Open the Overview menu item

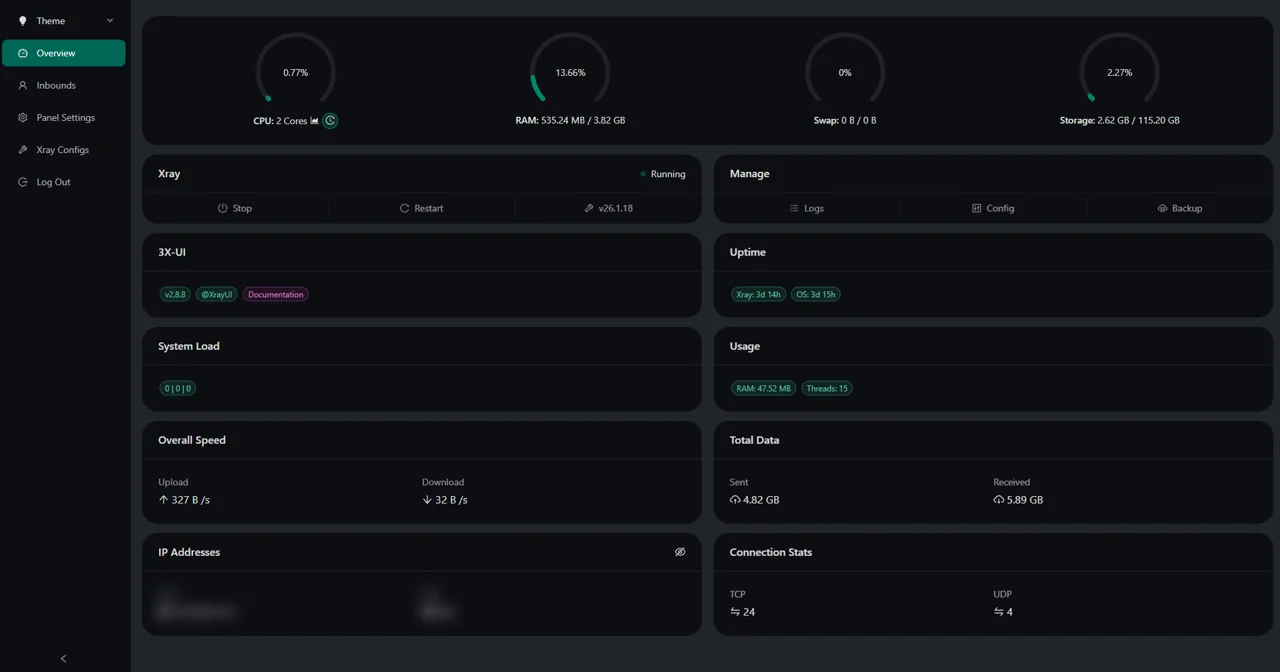click(x=64, y=53)
